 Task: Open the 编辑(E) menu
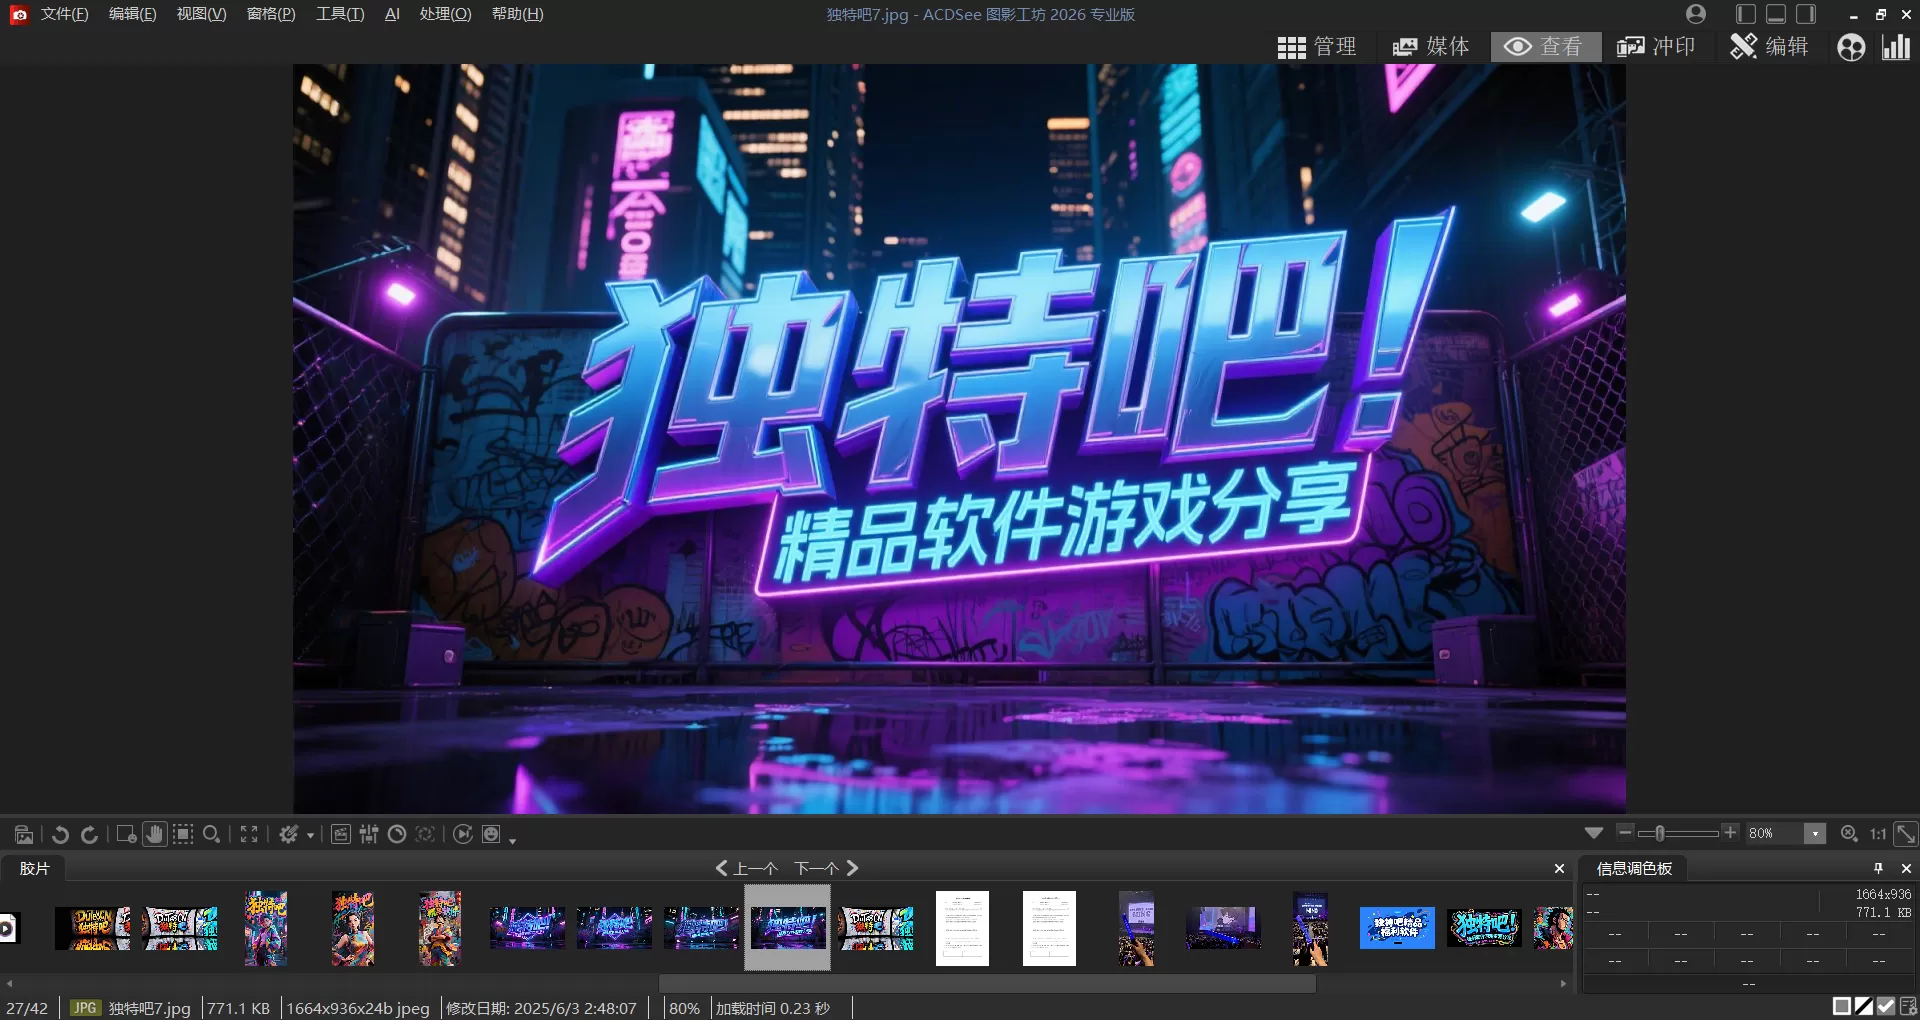coord(132,14)
